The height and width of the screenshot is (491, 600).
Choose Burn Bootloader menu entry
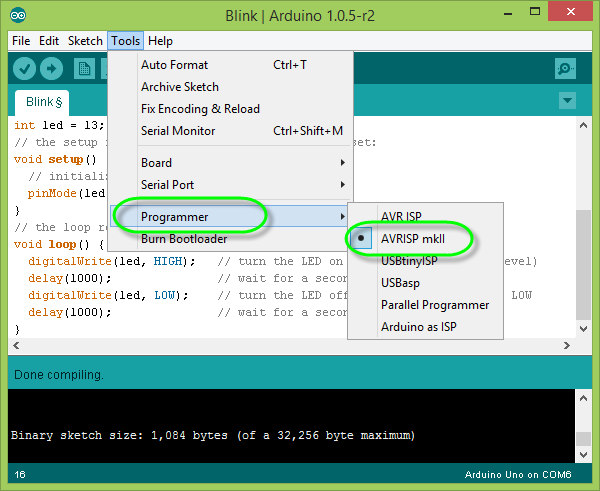230,239
